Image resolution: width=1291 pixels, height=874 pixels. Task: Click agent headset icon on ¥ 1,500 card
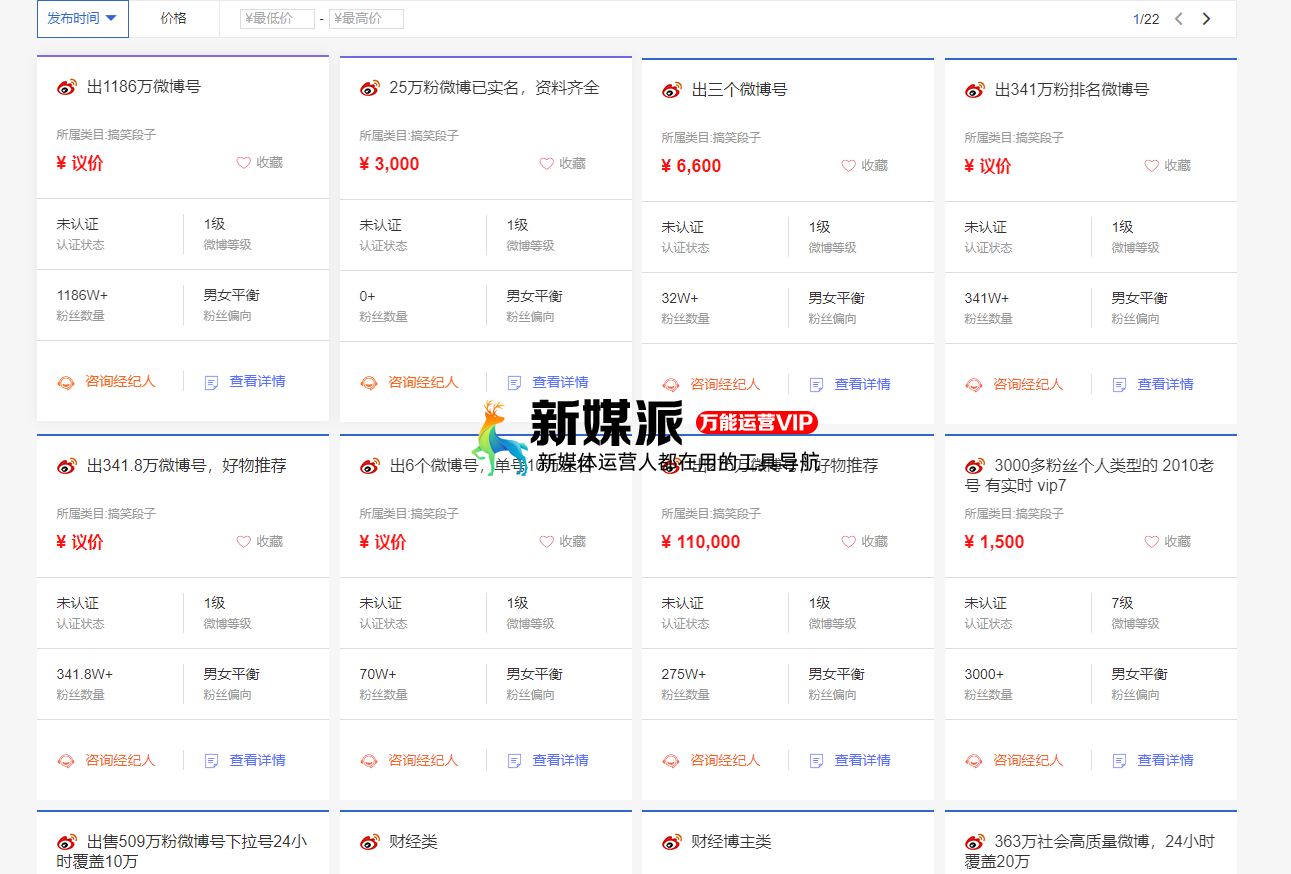coord(974,761)
